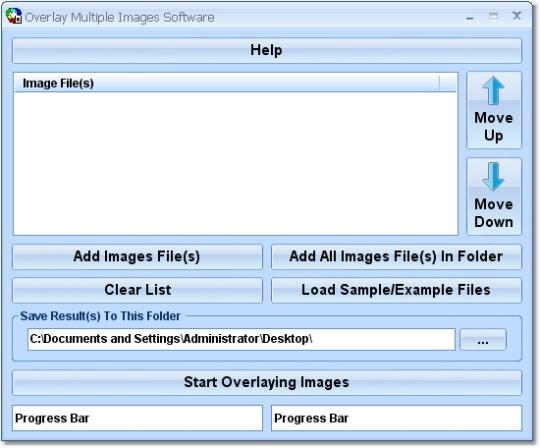Click Add All Images File(s) In Folder
This screenshot has height=448, width=540.
coord(396,257)
